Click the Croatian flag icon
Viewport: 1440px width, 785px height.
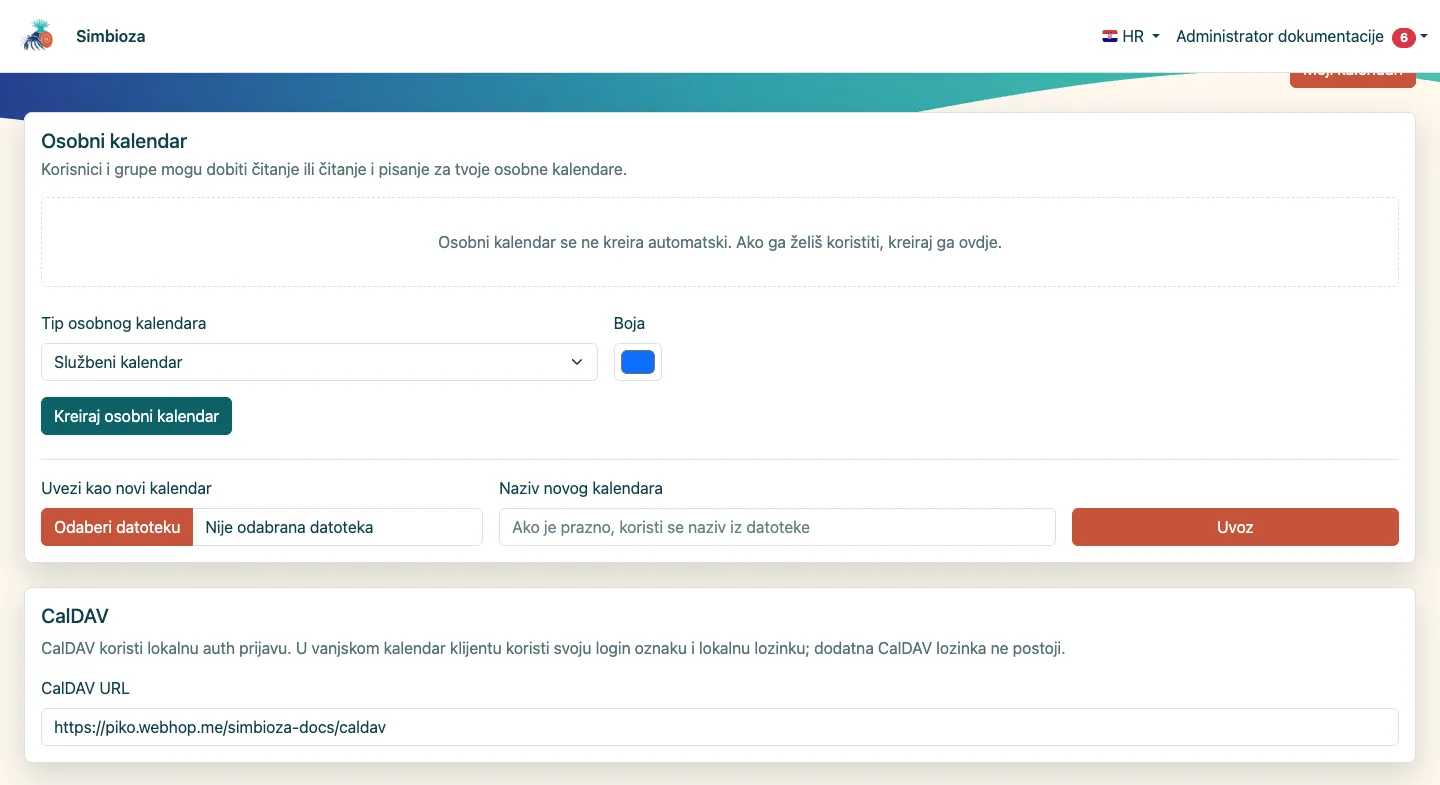click(1109, 36)
